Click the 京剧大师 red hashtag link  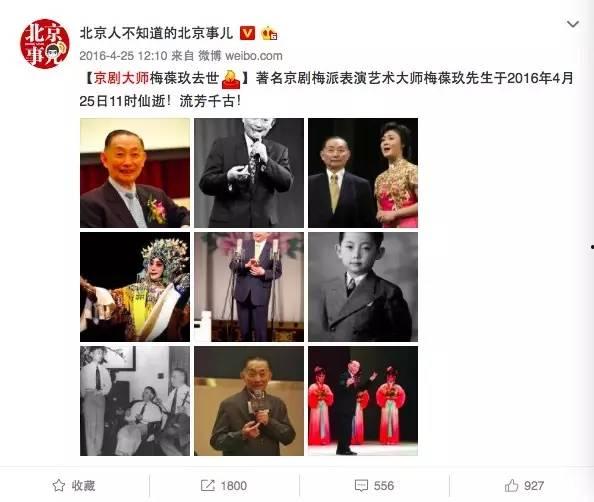pos(121,78)
